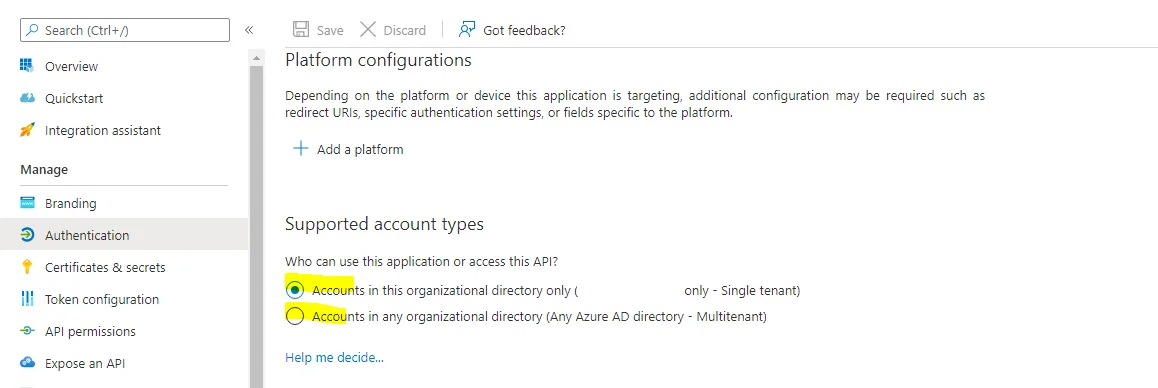Click the Save floppy disk icon
This screenshot has width=1158, height=388.
(301, 30)
